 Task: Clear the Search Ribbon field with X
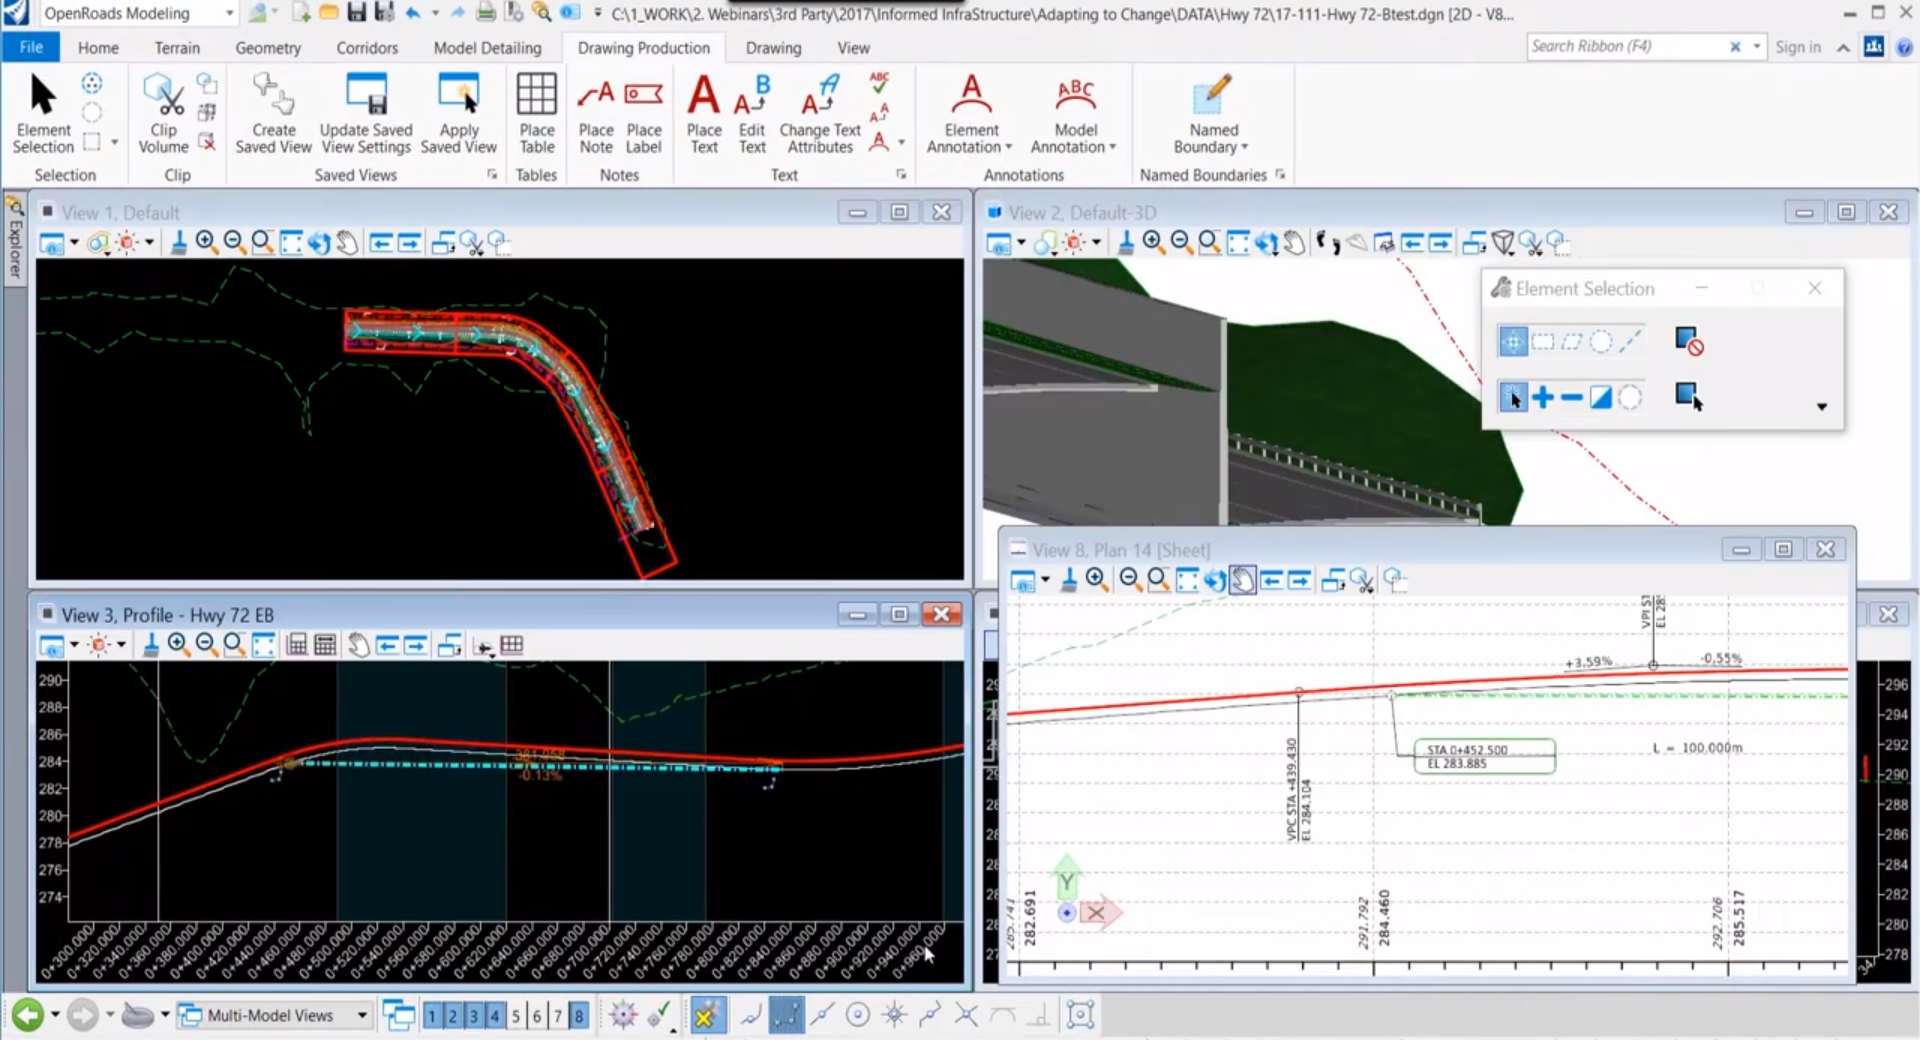1735,47
